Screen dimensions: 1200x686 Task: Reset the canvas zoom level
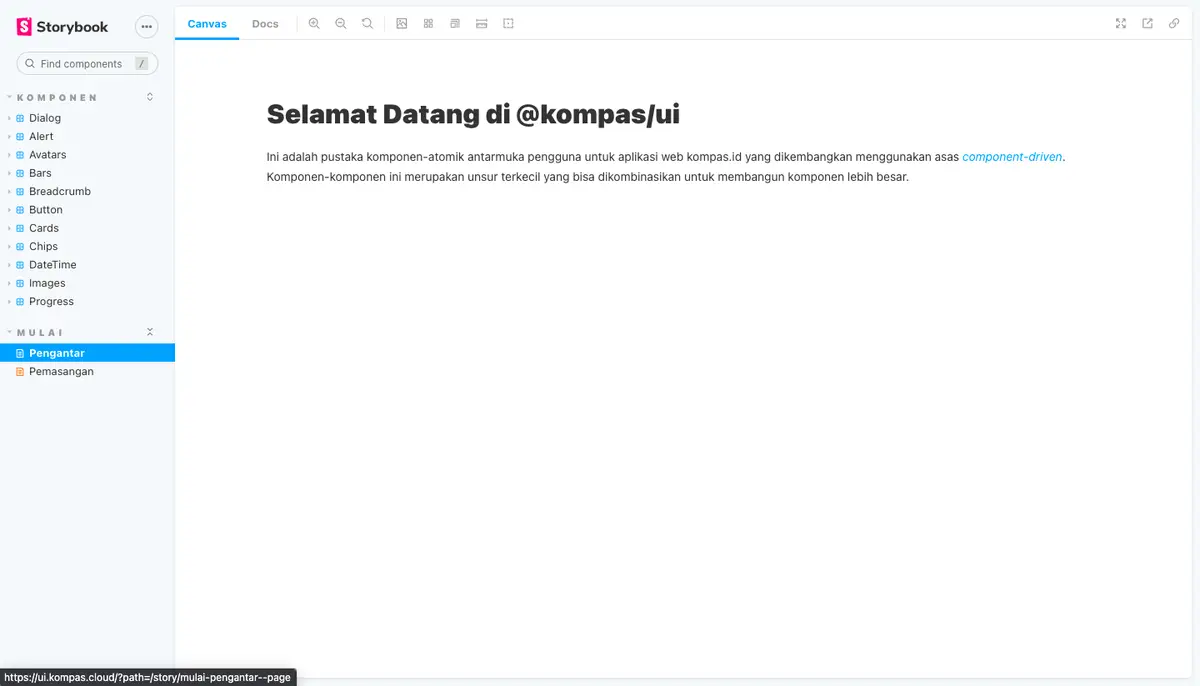[367, 22]
